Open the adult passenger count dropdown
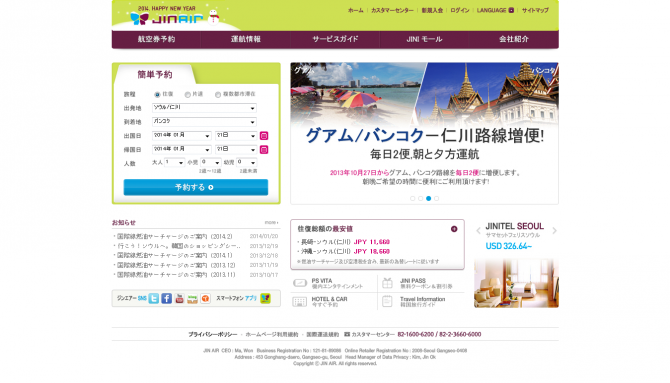The width and height of the screenshot is (670, 383). point(174,163)
